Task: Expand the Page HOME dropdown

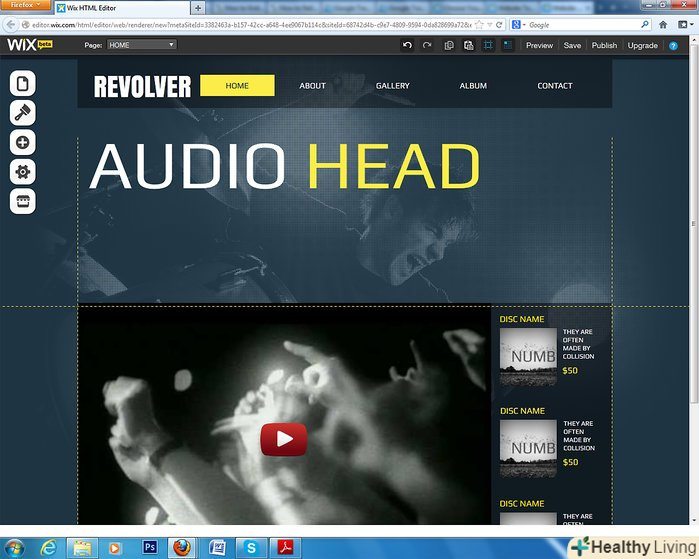Action: tap(142, 45)
